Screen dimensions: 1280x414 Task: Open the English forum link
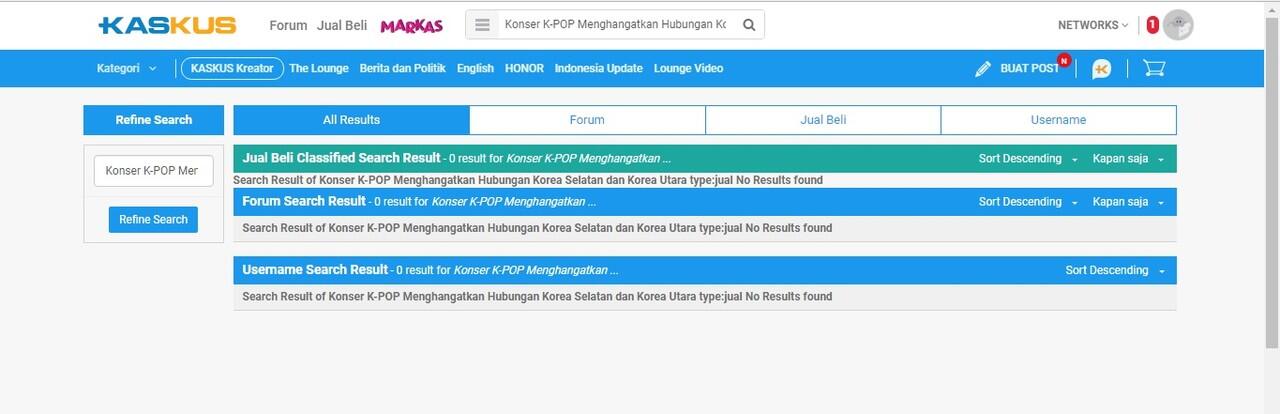(x=475, y=68)
